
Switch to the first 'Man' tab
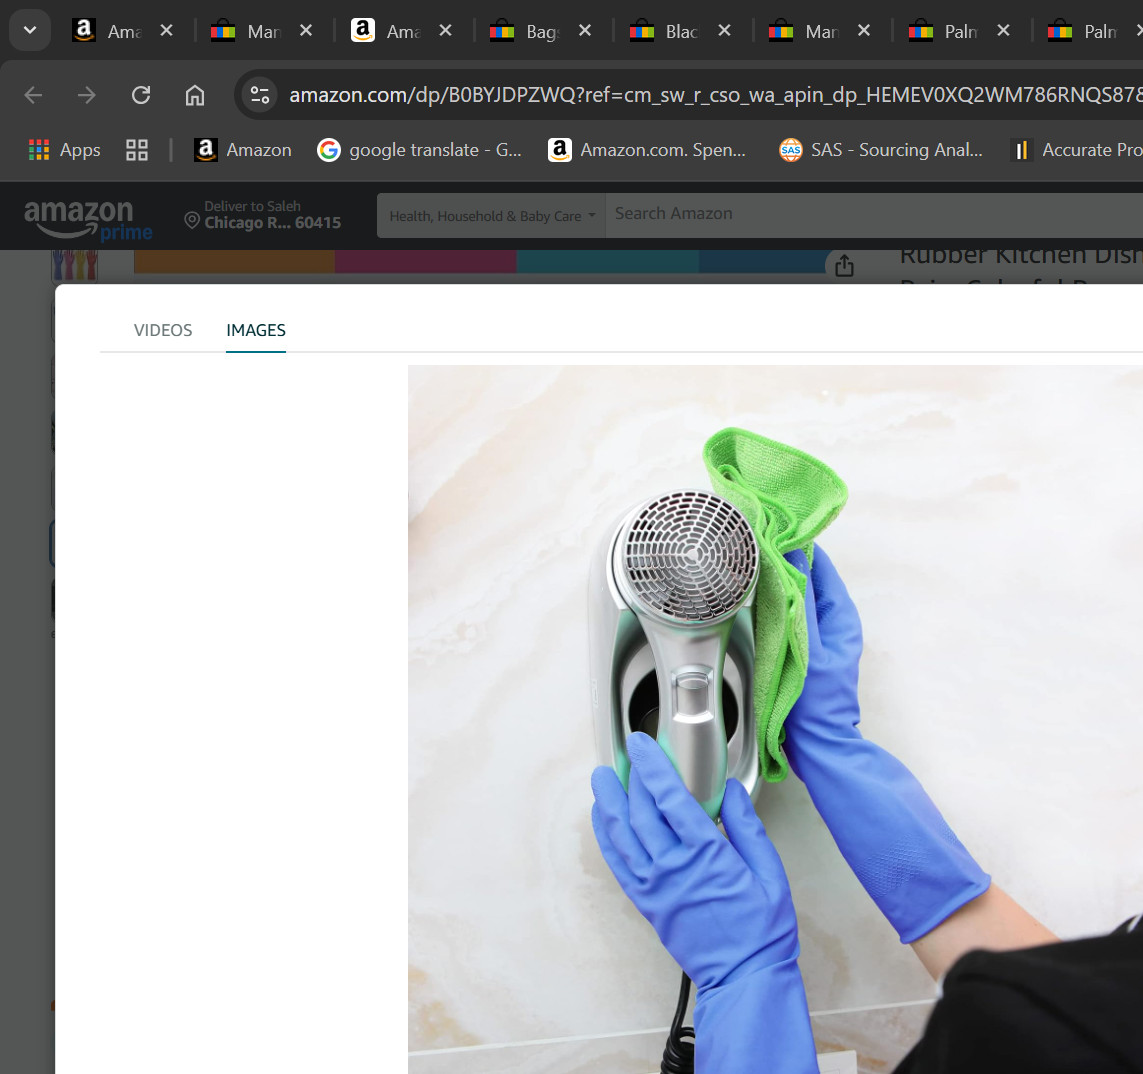(248, 31)
